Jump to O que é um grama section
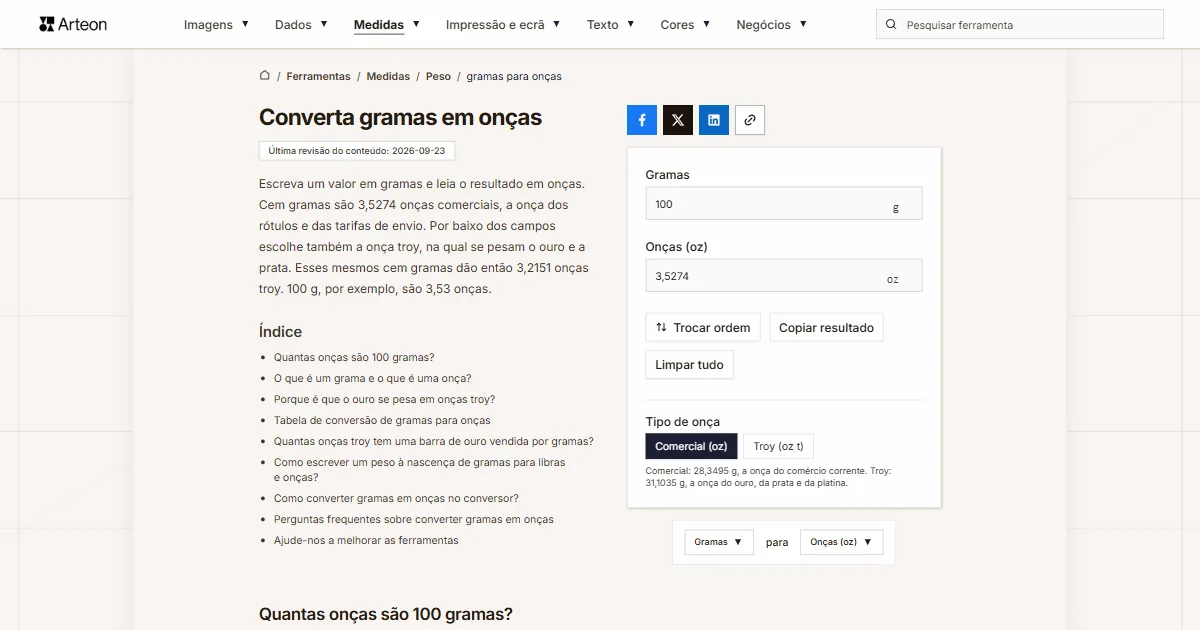Screen dimensions: 1200x630 click(x=372, y=378)
